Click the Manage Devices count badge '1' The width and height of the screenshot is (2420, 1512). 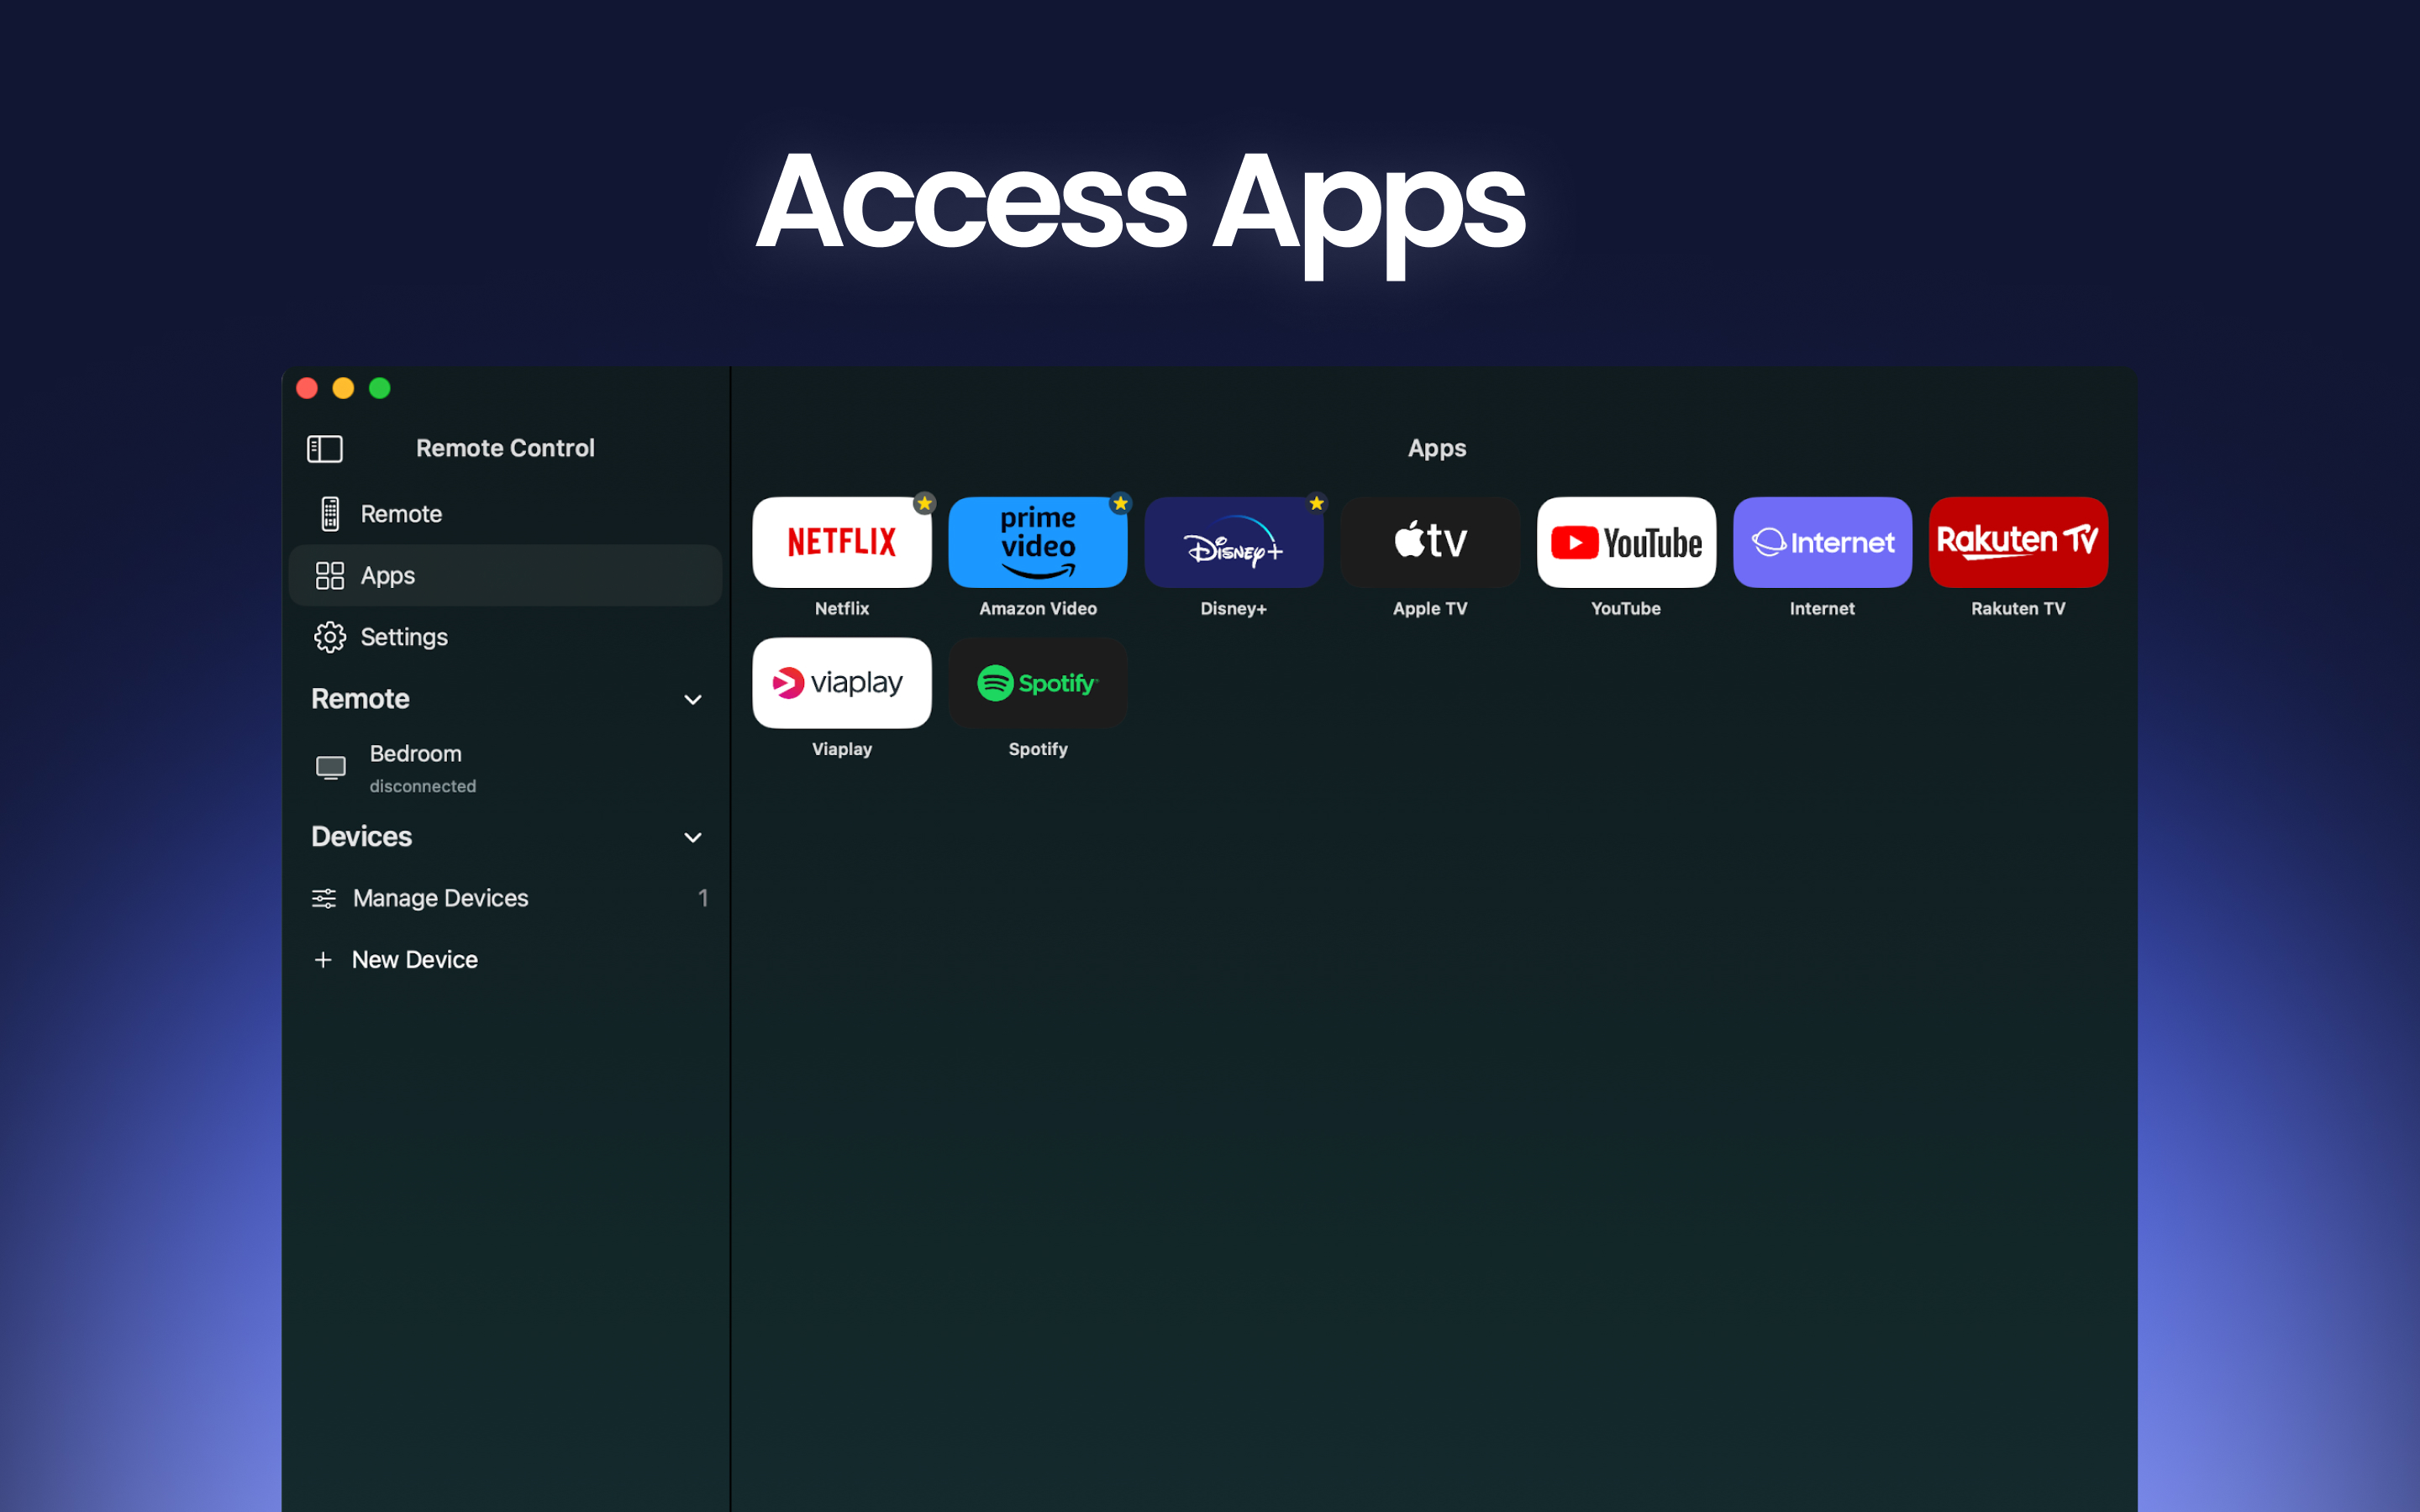(703, 898)
